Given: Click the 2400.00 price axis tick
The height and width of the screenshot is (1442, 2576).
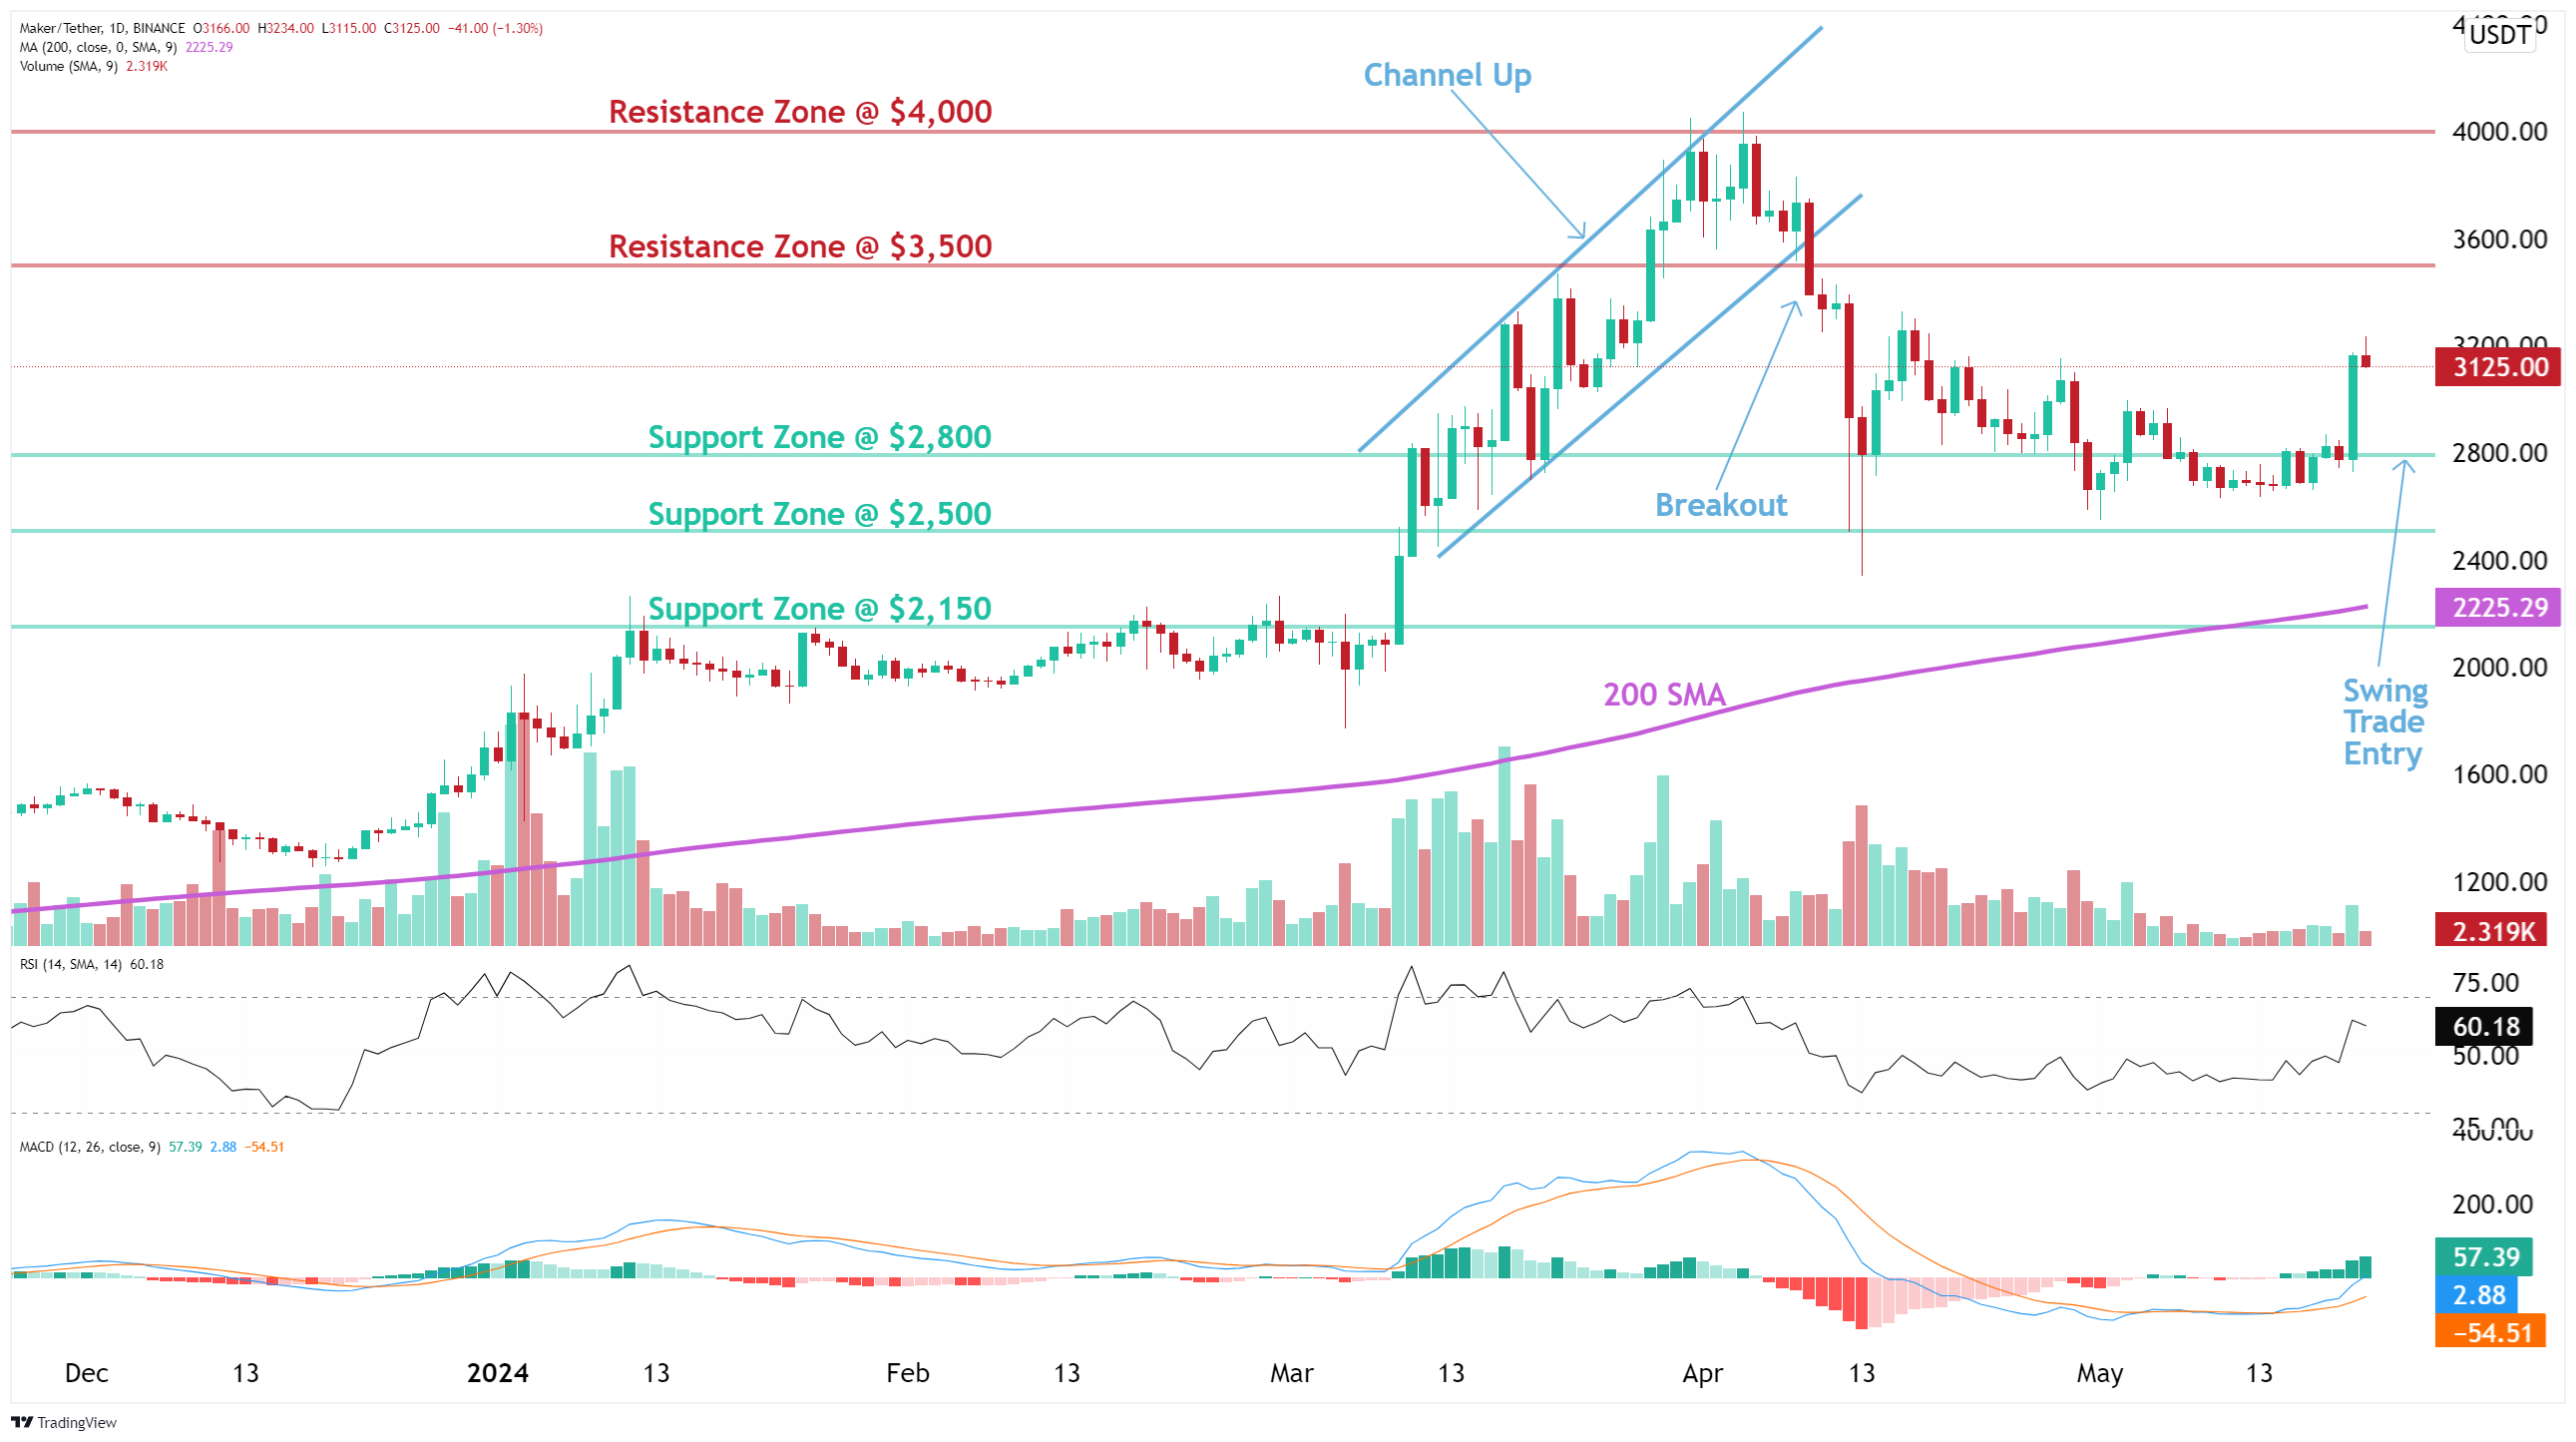Looking at the screenshot, I should 2499,560.
